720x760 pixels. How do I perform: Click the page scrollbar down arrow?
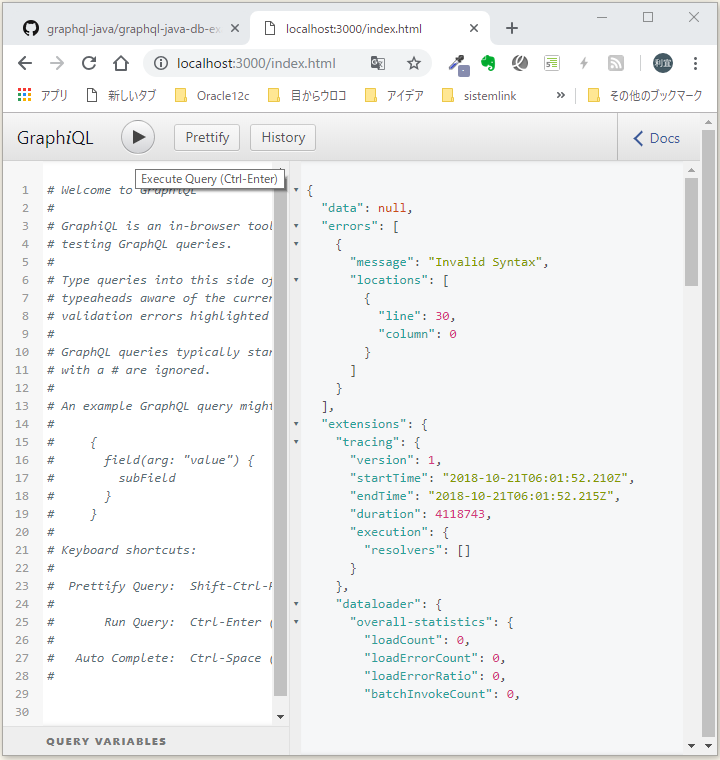tap(708, 746)
